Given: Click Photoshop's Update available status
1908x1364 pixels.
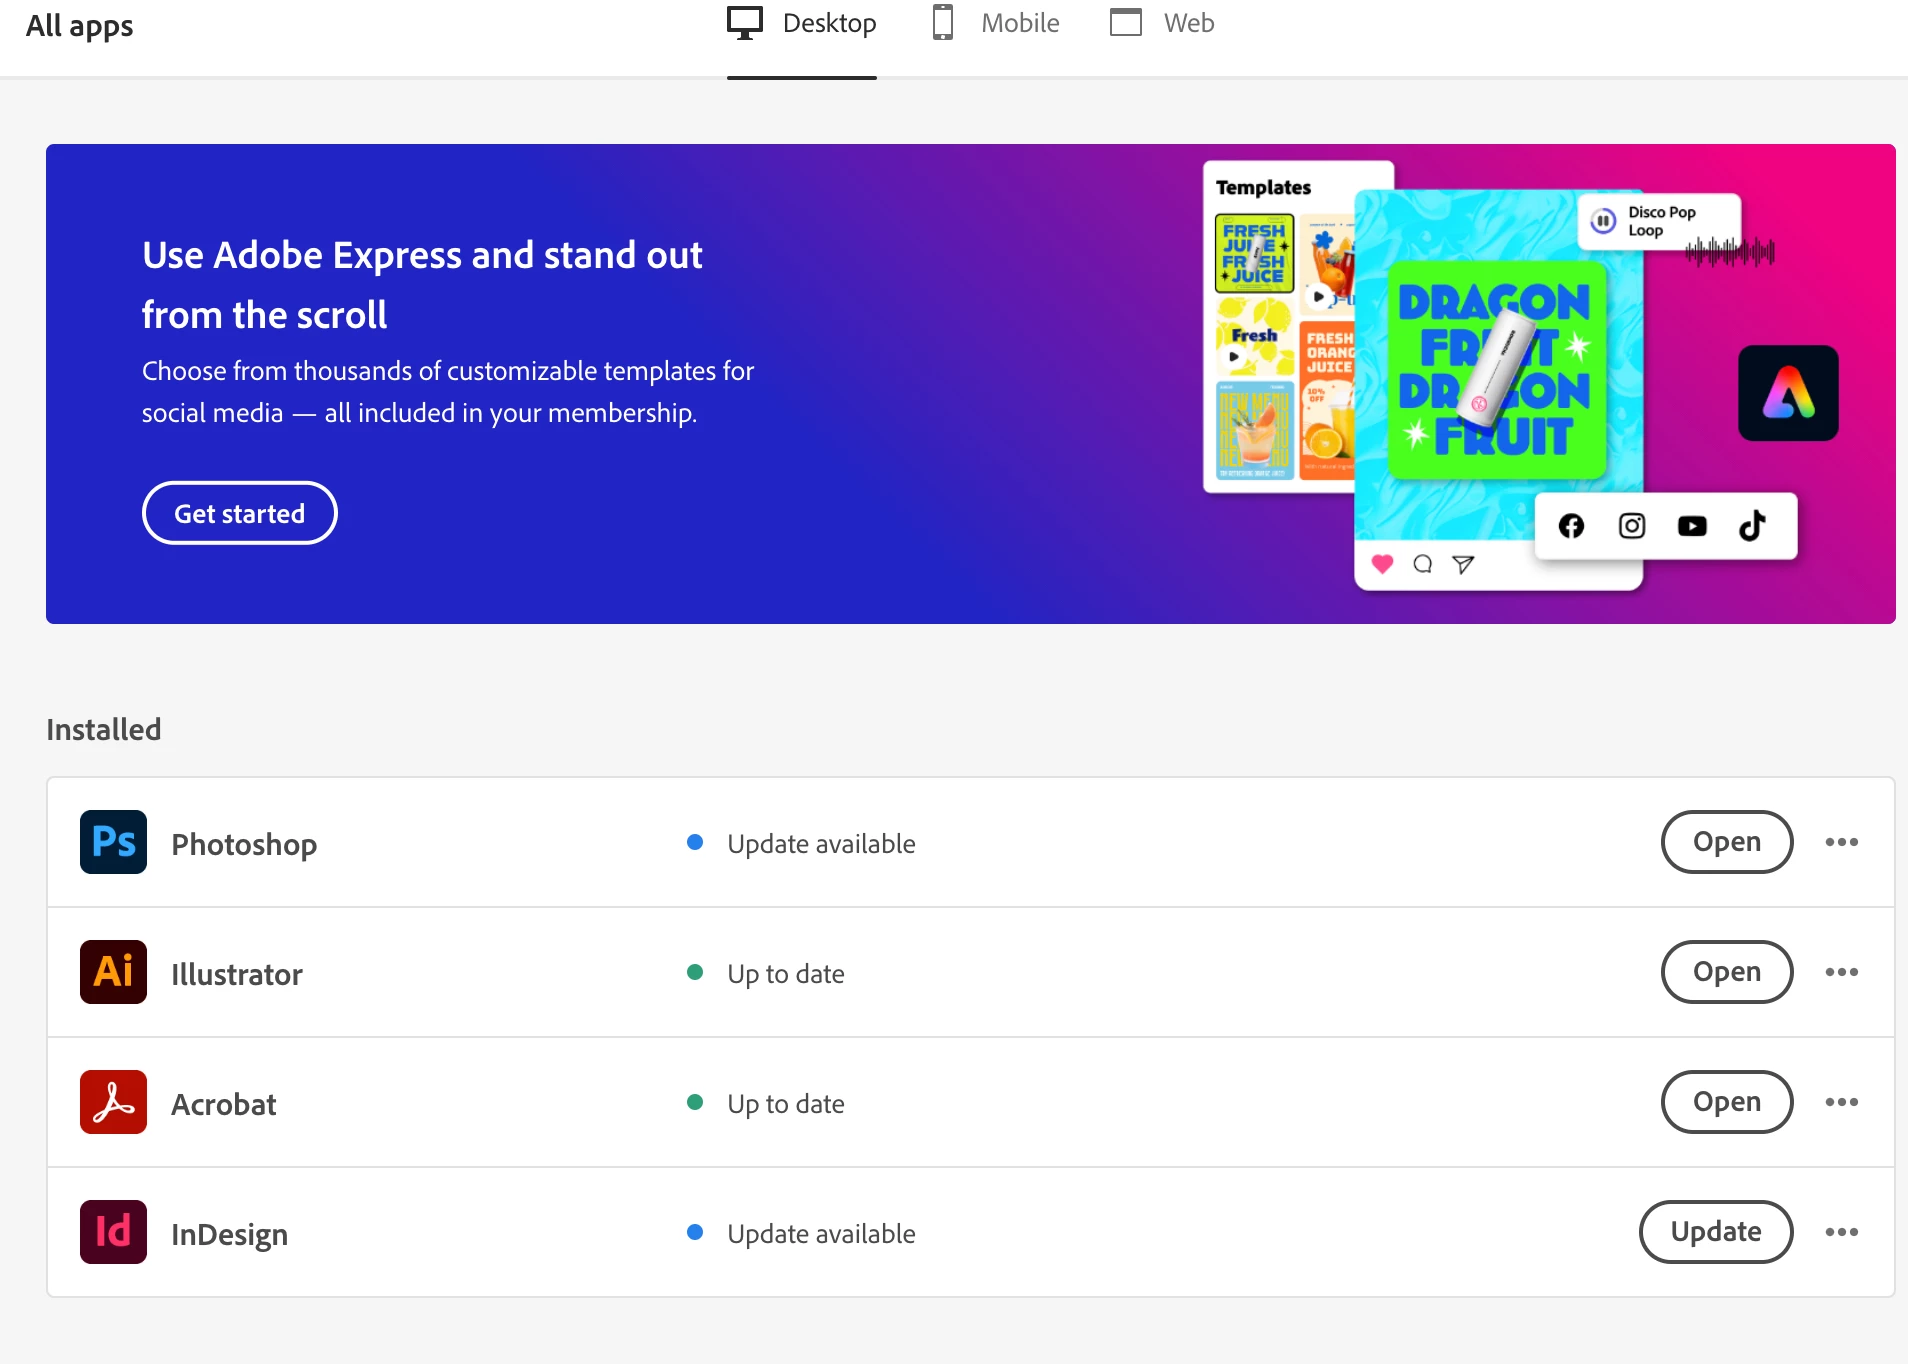Looking at the screenshot, I should pyautogui.click(x=821, y=843).
